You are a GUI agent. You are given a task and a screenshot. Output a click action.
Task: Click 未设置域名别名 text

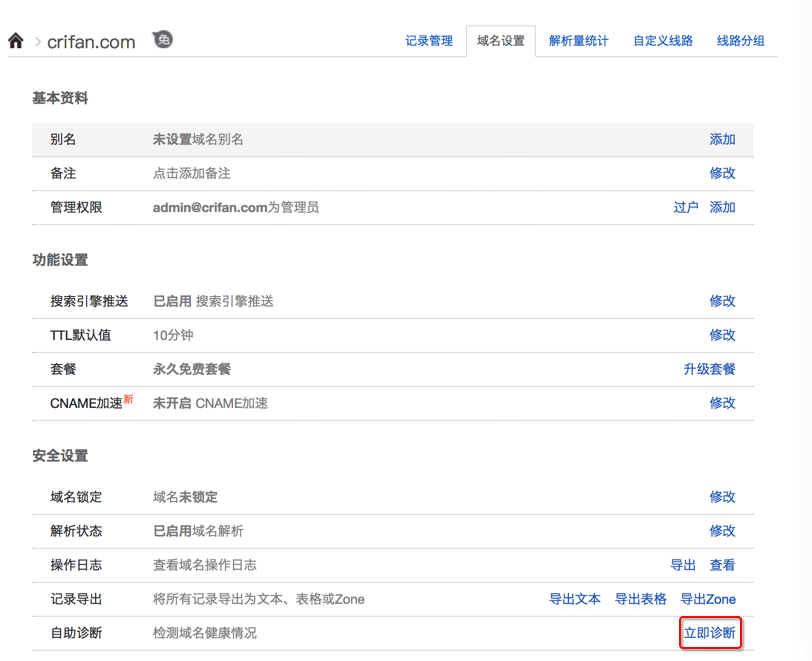coord(198,139)
